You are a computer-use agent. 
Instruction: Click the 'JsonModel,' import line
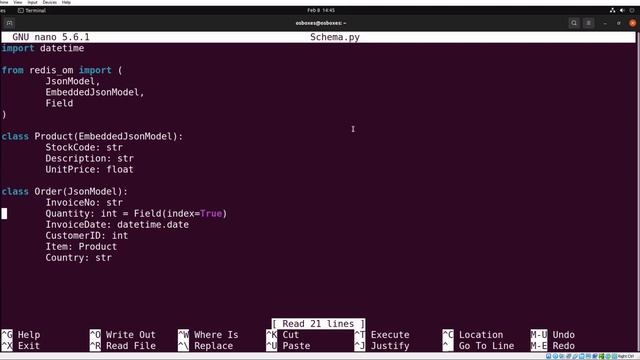[x=73, y=81]
